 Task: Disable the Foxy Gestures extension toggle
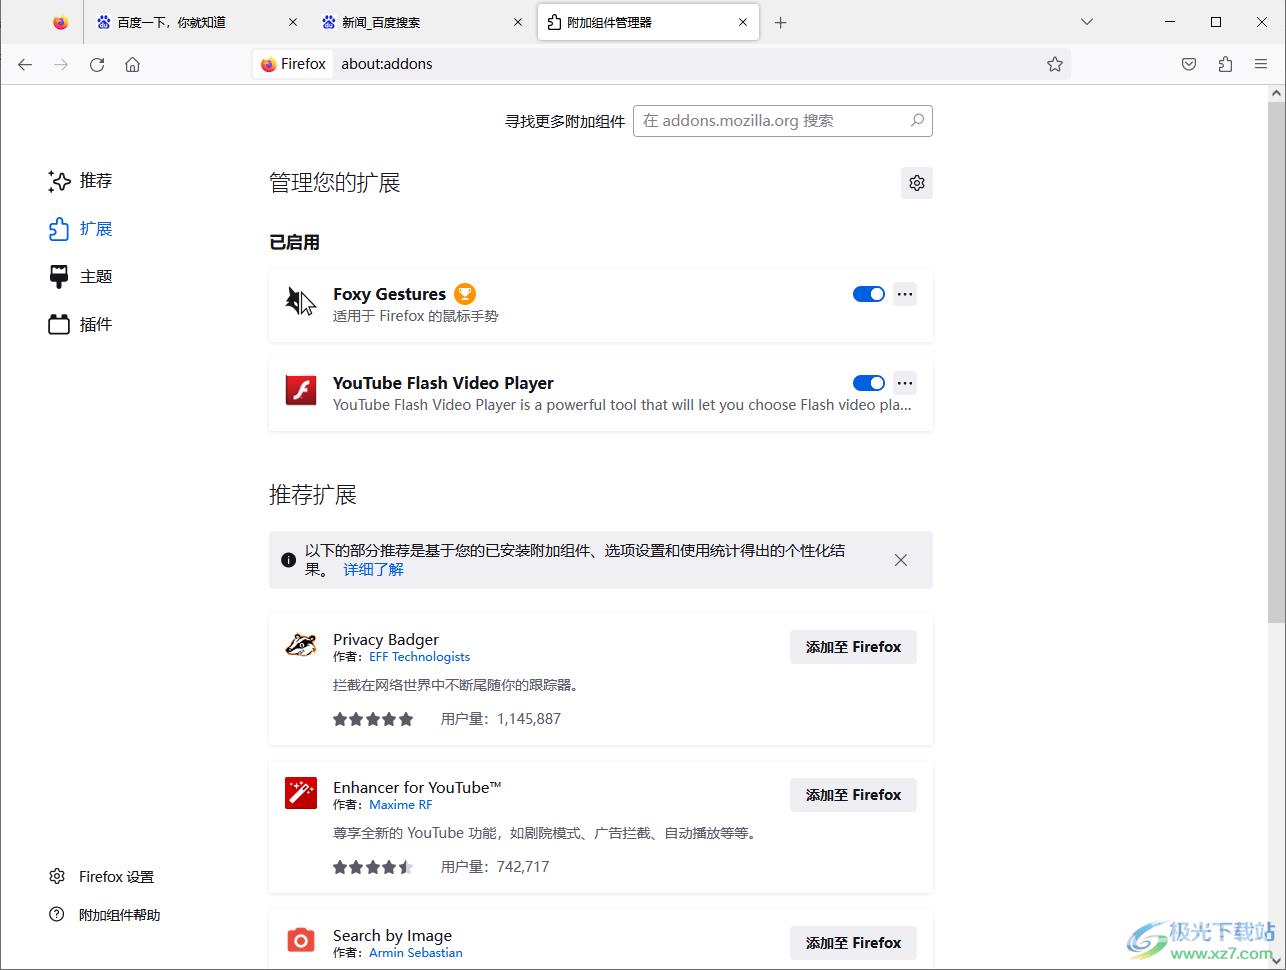click(869, 294)
